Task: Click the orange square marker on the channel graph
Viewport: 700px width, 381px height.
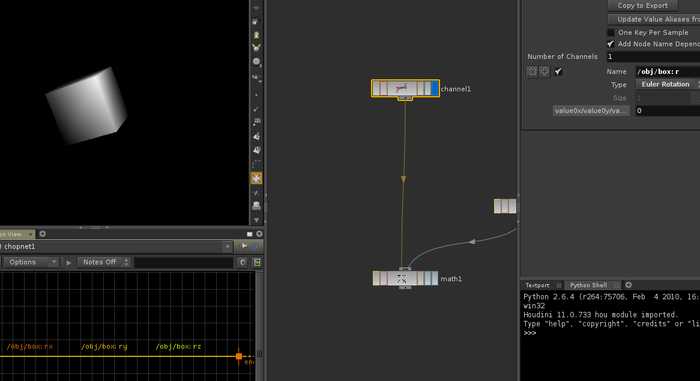Action: point(239,356)
